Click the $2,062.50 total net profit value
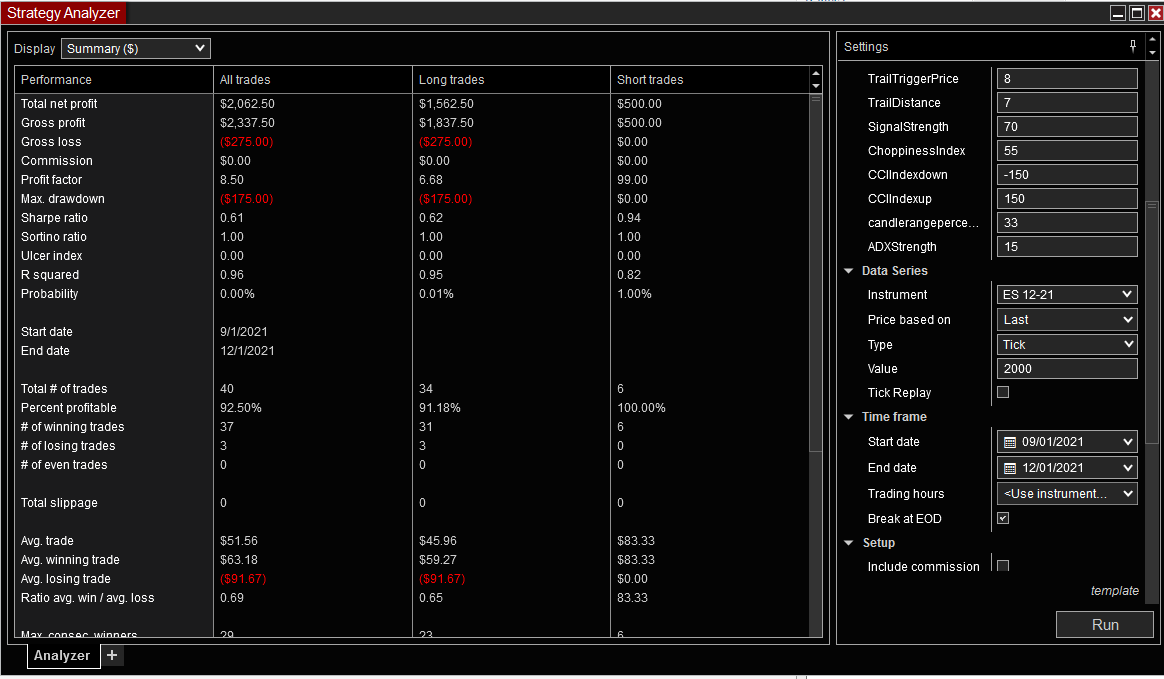The width and height of the screenshot is (1164, 679). (x=247, y=104)
